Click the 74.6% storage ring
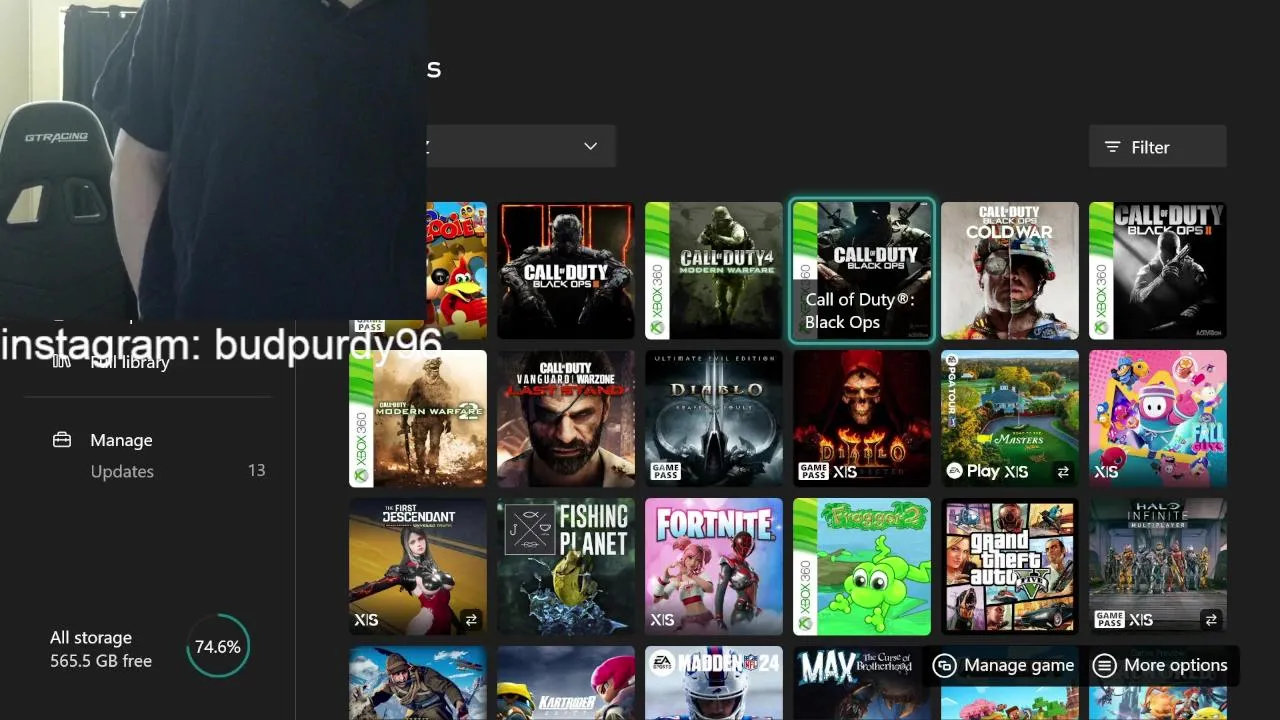This screenshot has height=720, width=1280. coord(217,647)
